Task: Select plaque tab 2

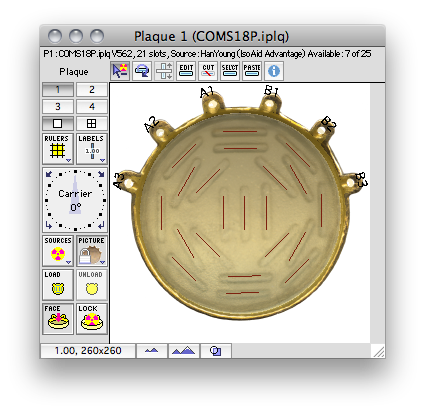Action: (92, 90)
